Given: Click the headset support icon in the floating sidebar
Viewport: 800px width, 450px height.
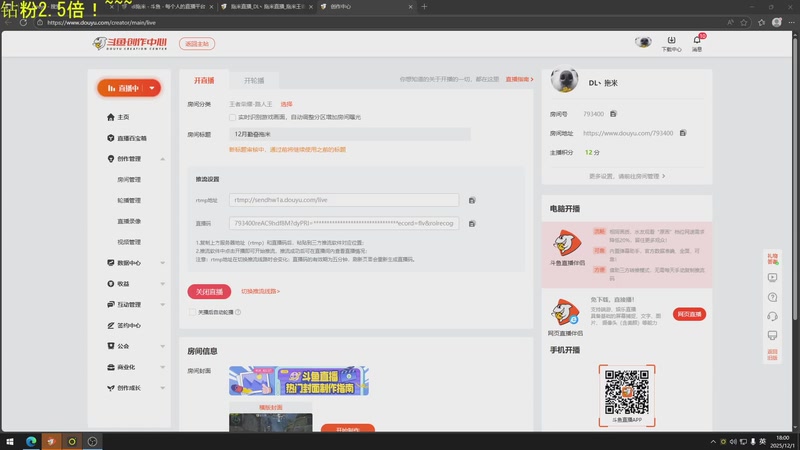Looking at the screenshot, I should pos(772,316).
